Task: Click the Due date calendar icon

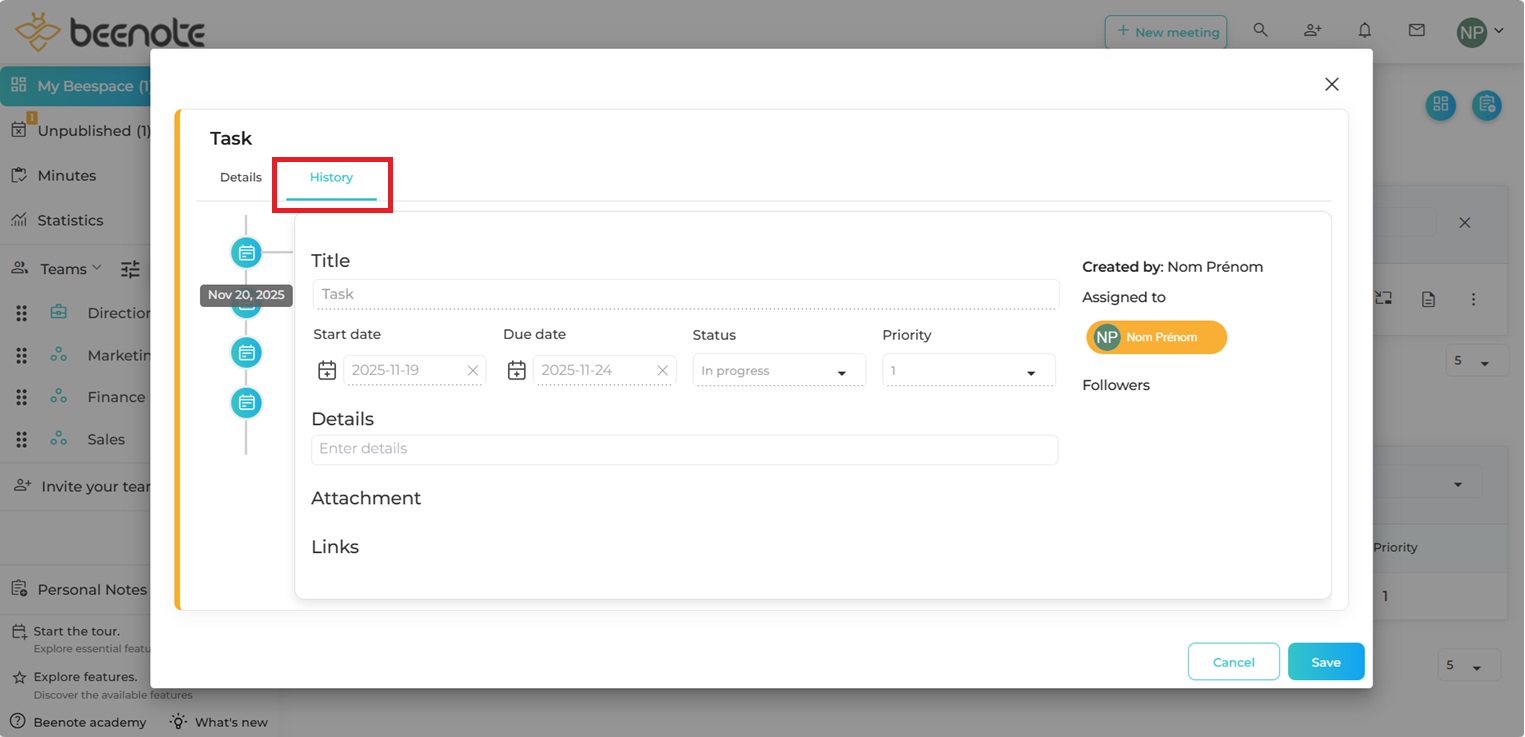Action: click(516, 371)
